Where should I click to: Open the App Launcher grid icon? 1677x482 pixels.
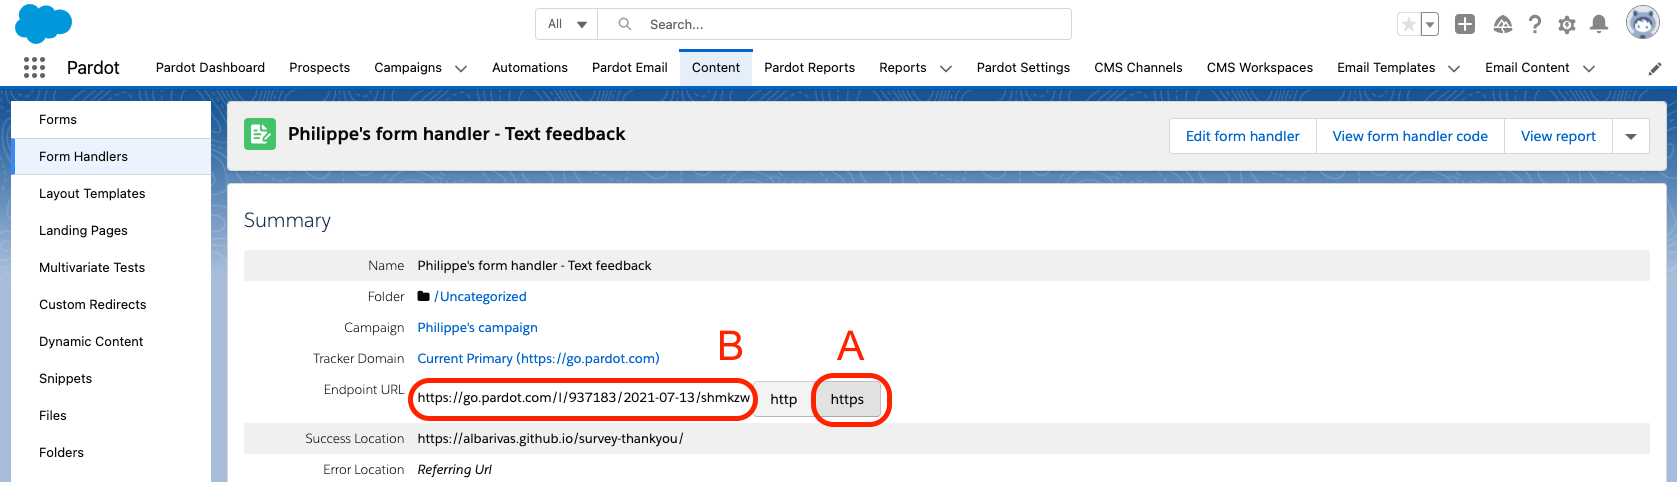point(34,67)
